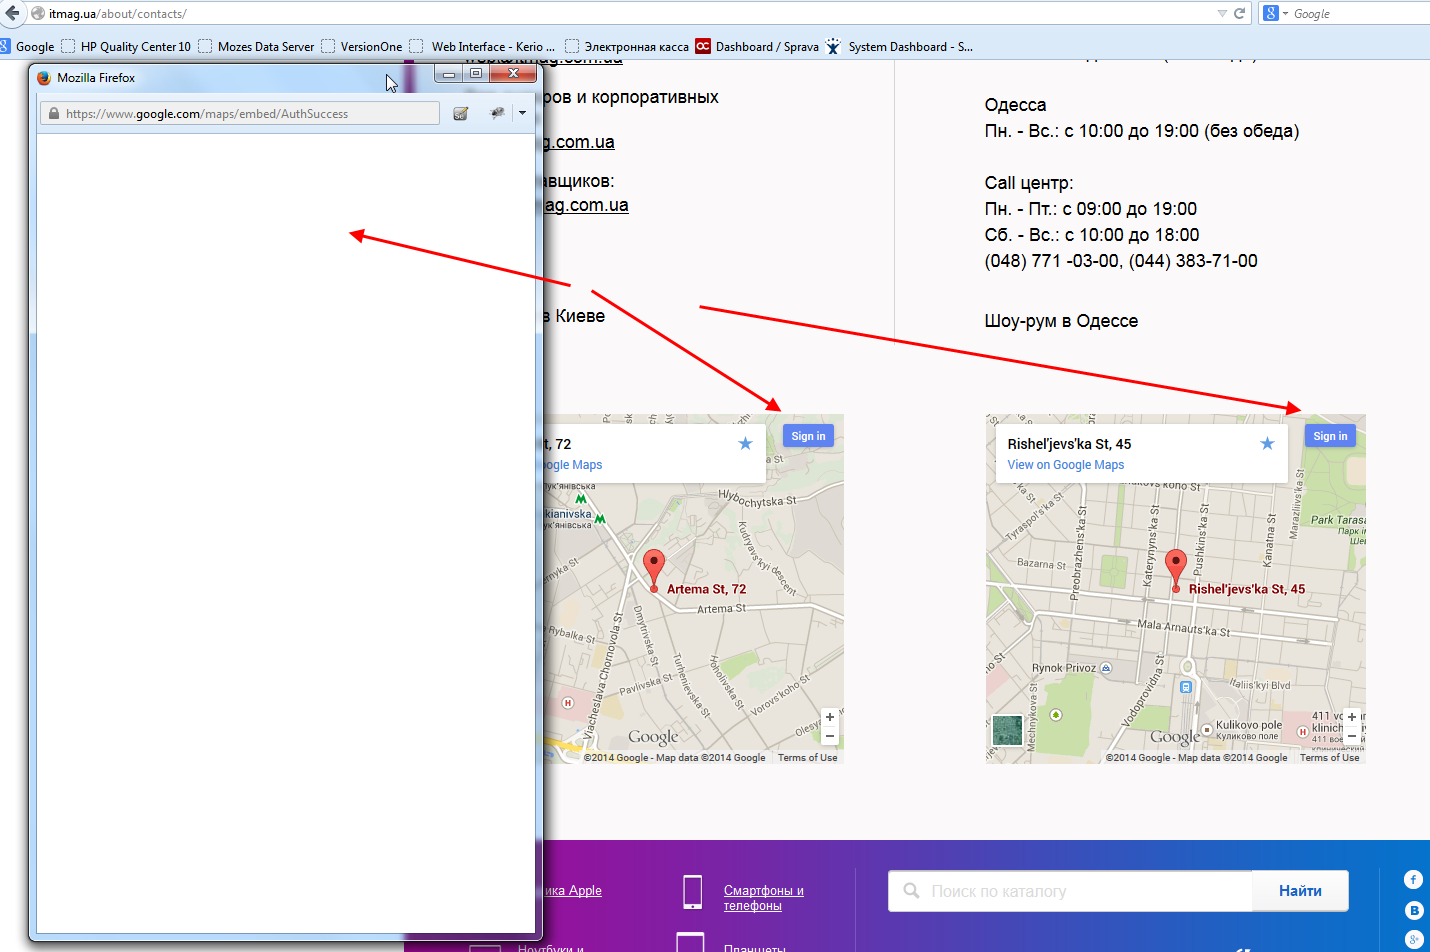This screenshot has height=952, width=1430.
Task: Open the System Dashboard bookmark
Action: [899, 46]
